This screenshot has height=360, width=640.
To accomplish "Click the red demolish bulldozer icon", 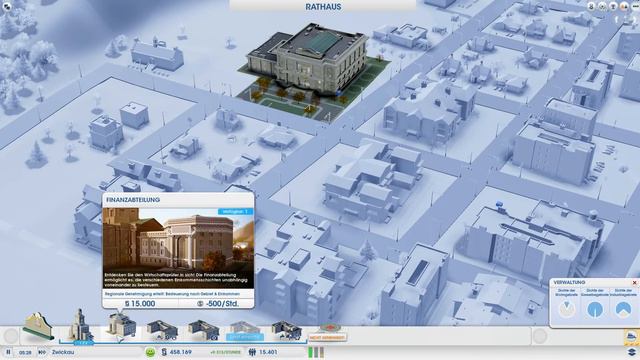I will tap(329, 328).
